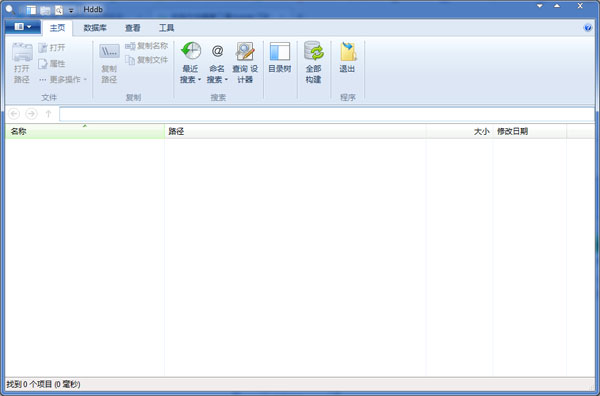Sort by the Name (名称) column header
The width and height of the screenshot is (600, 396).
click(x=85, y=131)
